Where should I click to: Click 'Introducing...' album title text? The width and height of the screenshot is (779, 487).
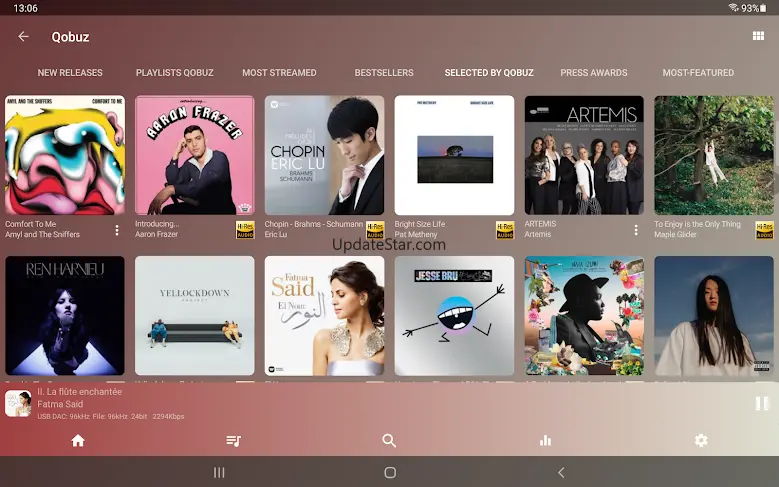point(157,224)
